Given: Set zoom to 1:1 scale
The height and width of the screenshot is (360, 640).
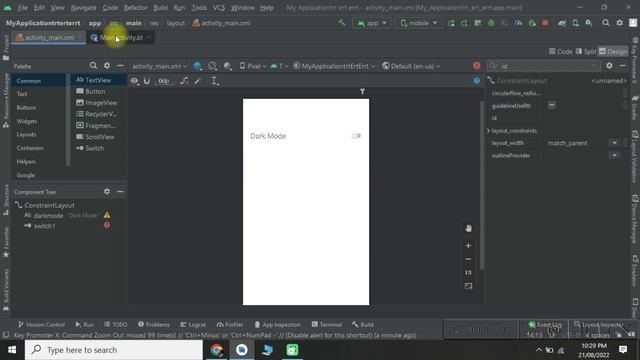Looking at the screenshot, I should tap(468, 273).
